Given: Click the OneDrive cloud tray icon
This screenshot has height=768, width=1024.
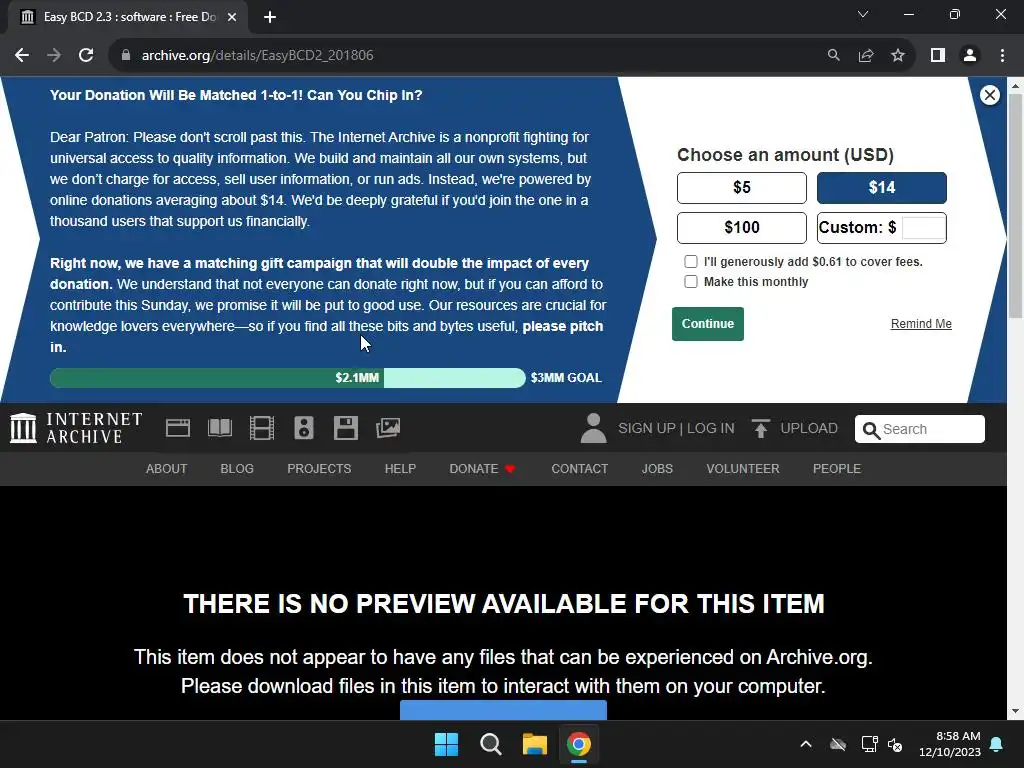Looking at the screenshot, I should (838, 744).
